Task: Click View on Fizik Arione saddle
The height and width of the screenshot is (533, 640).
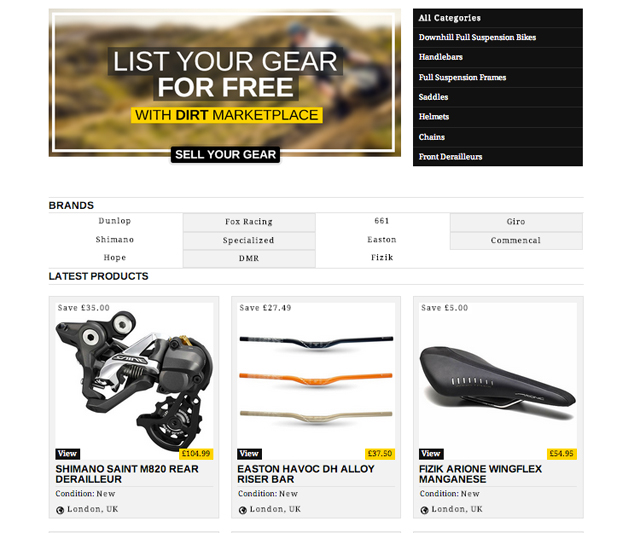Action: click(x=431, y=454)
